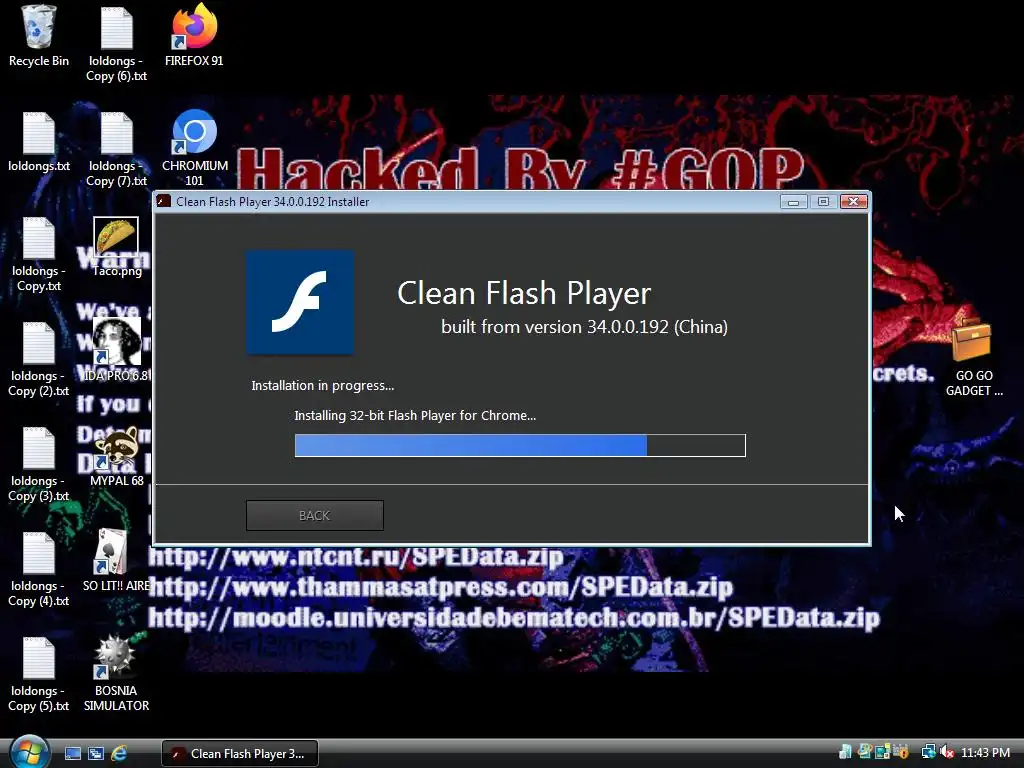Select loldongs - Copy (5).txt file icon
1024x768 pixels.
39,675
